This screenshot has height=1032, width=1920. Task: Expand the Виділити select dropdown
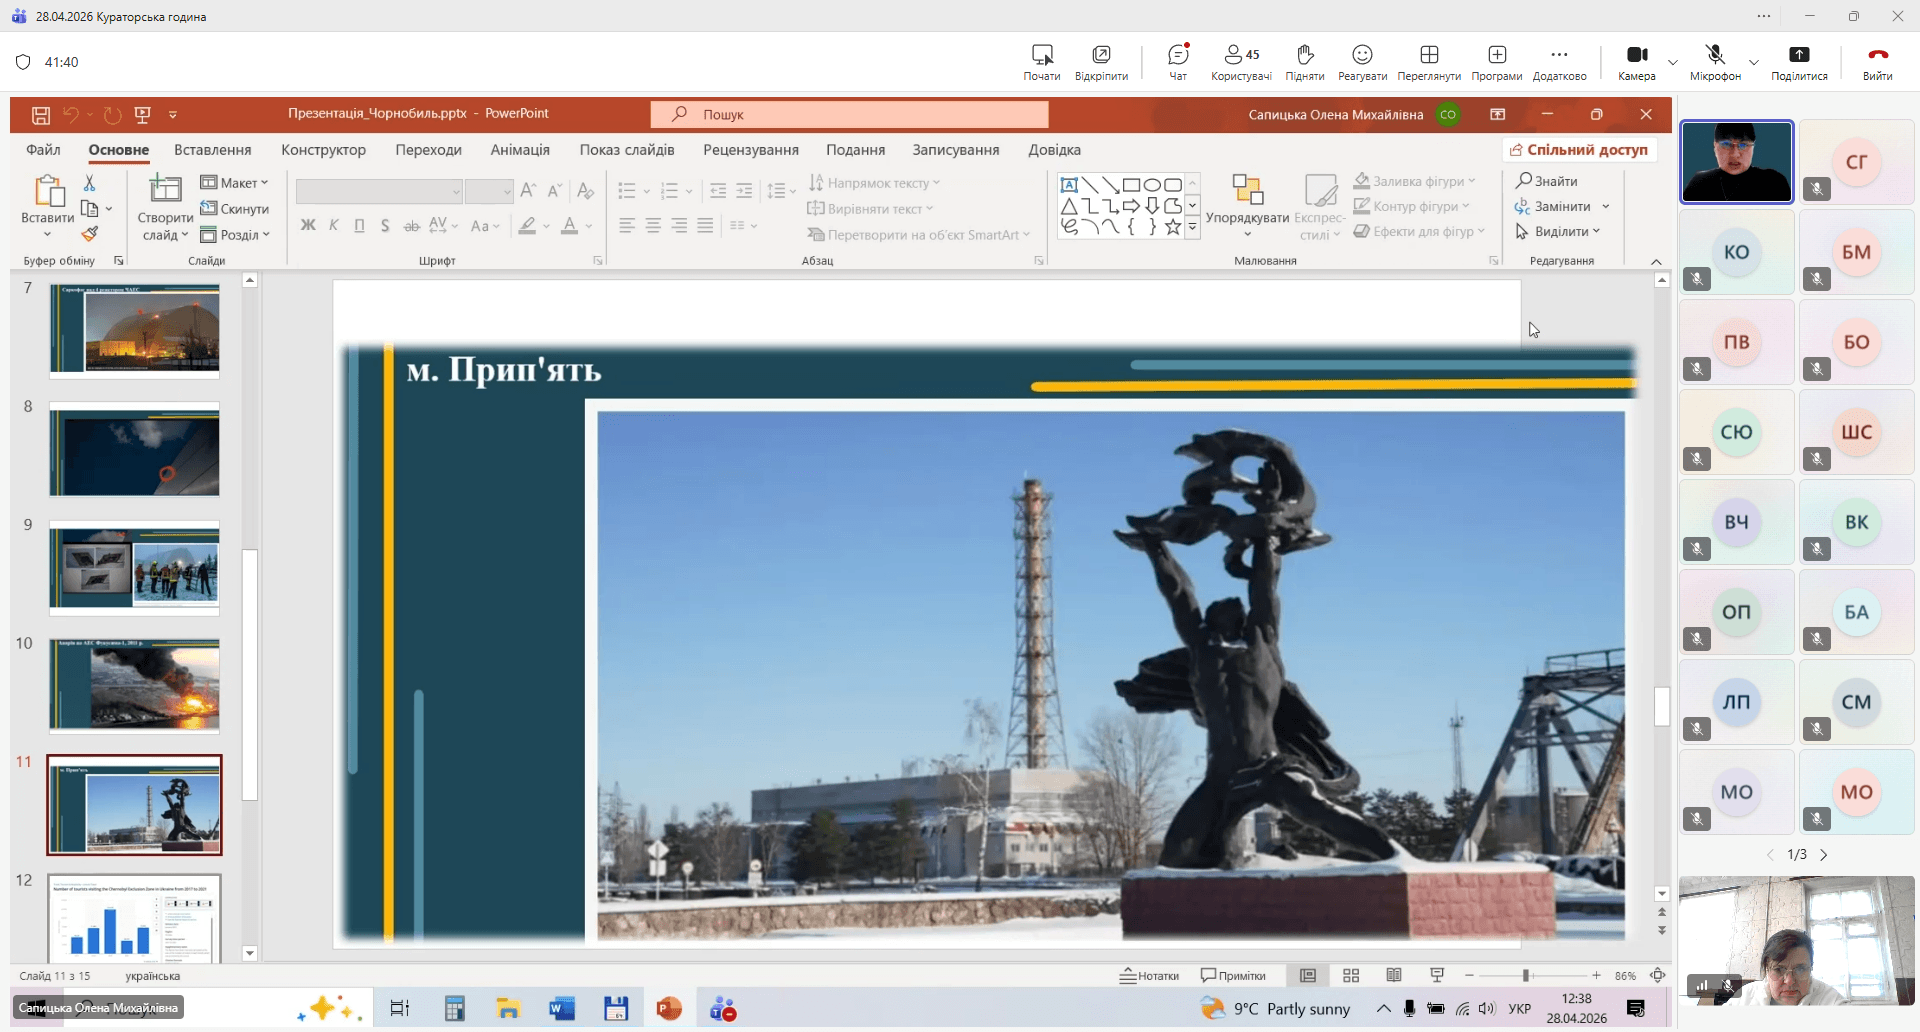pos(1558,231)
